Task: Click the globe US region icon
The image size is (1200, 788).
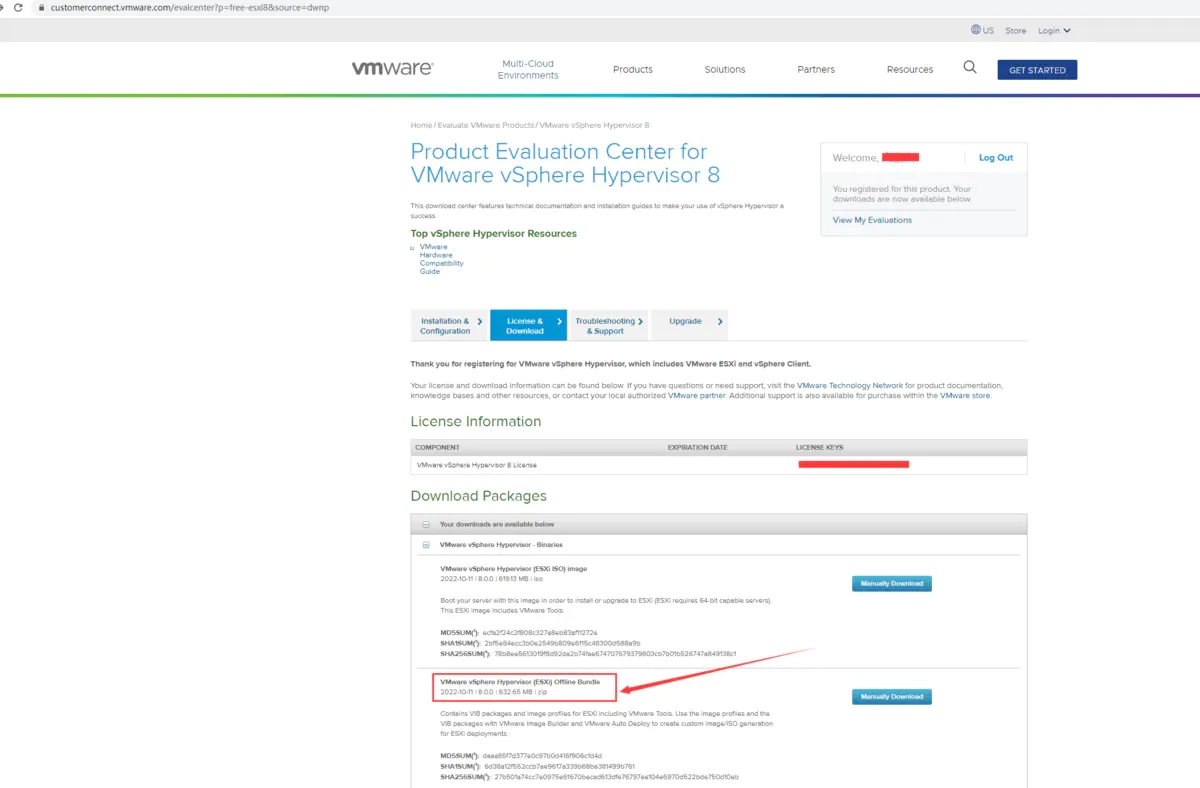Action: 976,30
